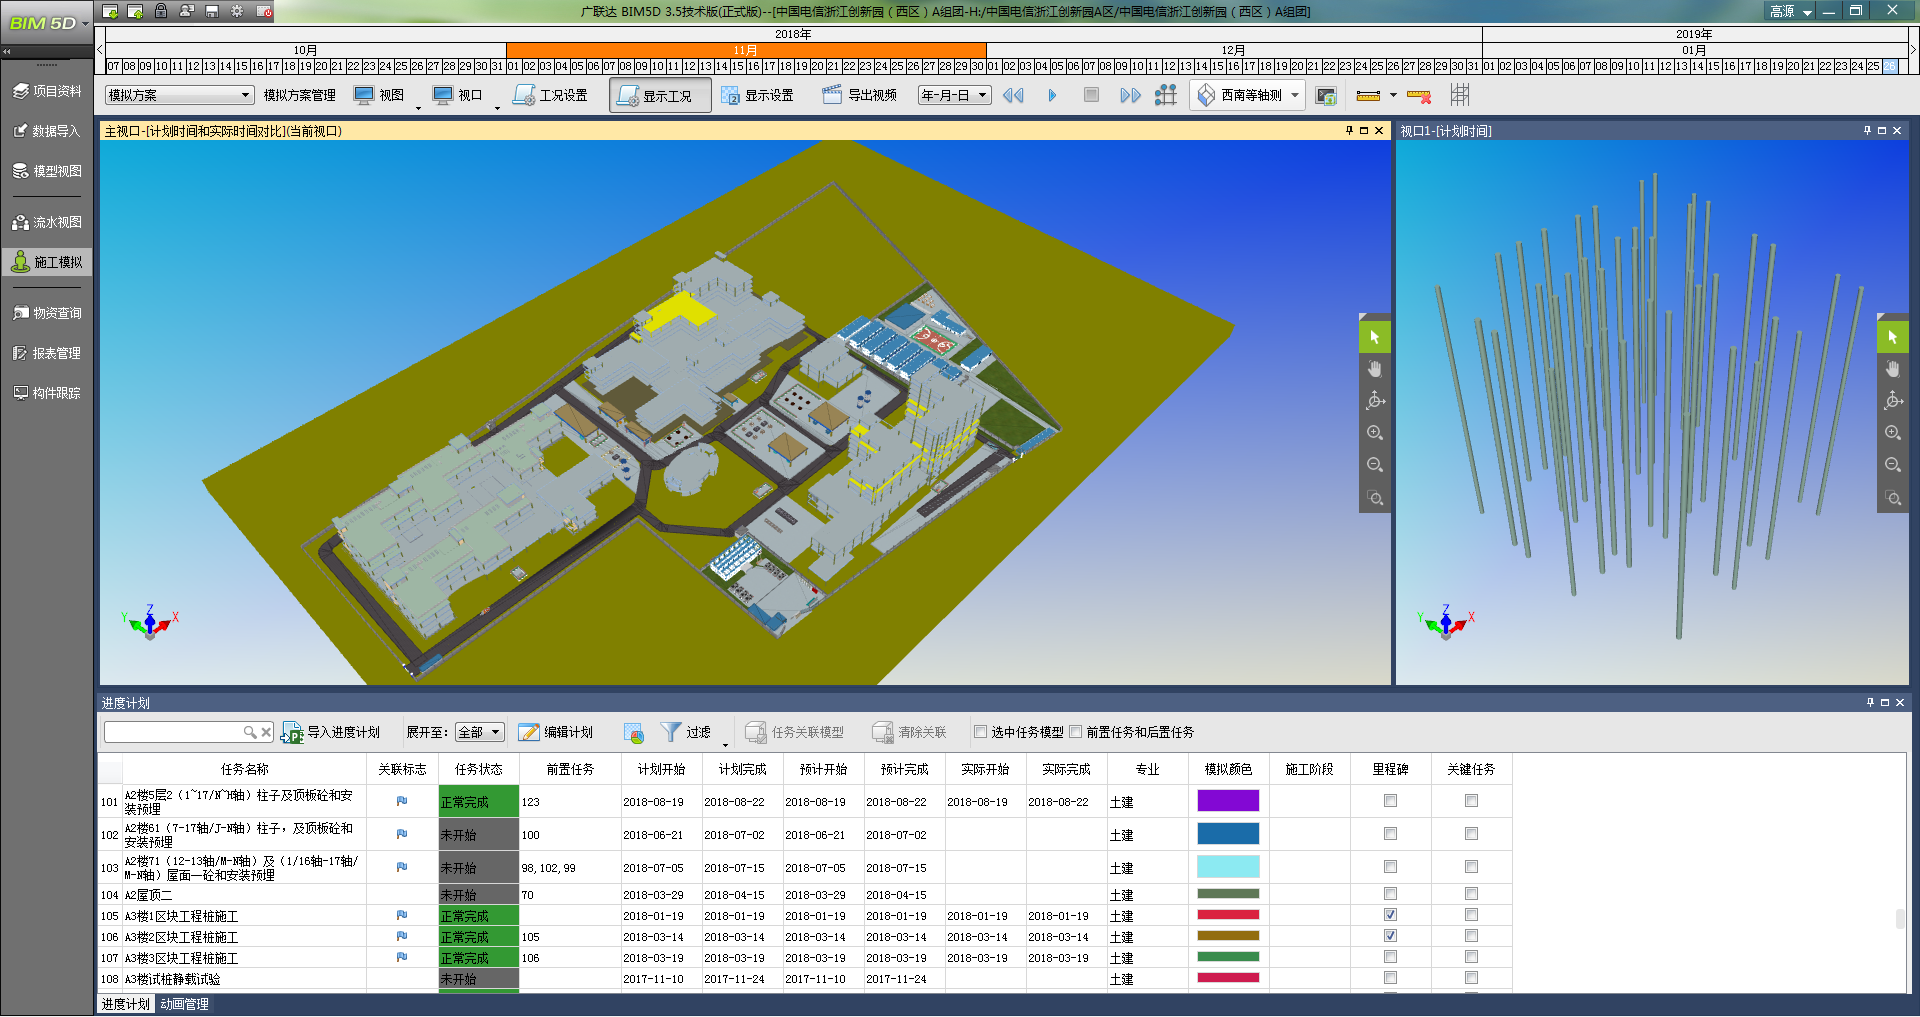Screen dimensions: 1920x1017
Task: Open 模型视图 in the sidebar
Action: pos(47,171)
